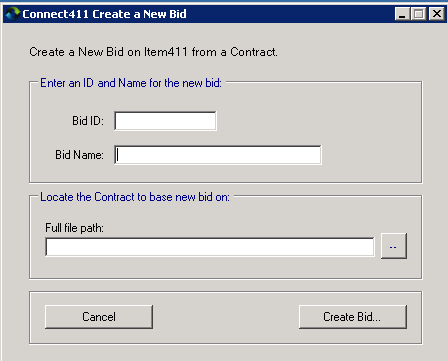Maximize the Connect411 dialog window
The height and width of the screenshot is (361, 448).
click(x=419, y=14)
